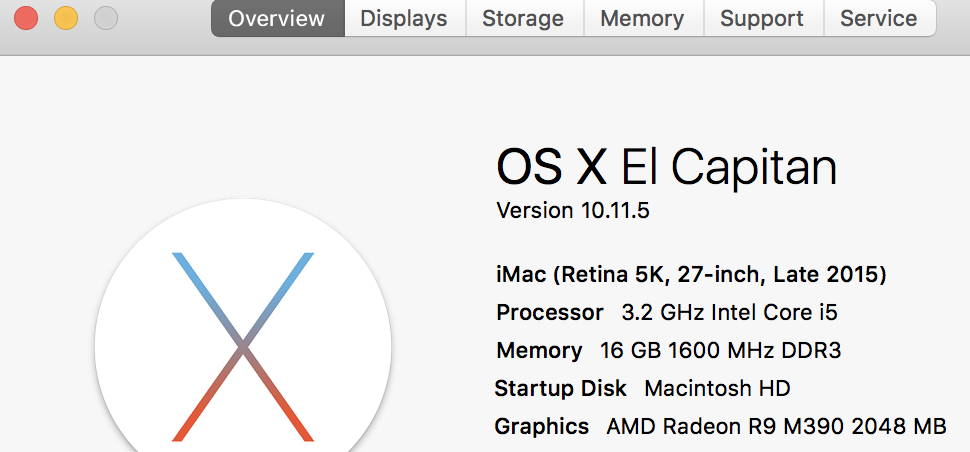Open the Displays tab
The width and height of the screenshot is (970, 452).
[405, 19]
